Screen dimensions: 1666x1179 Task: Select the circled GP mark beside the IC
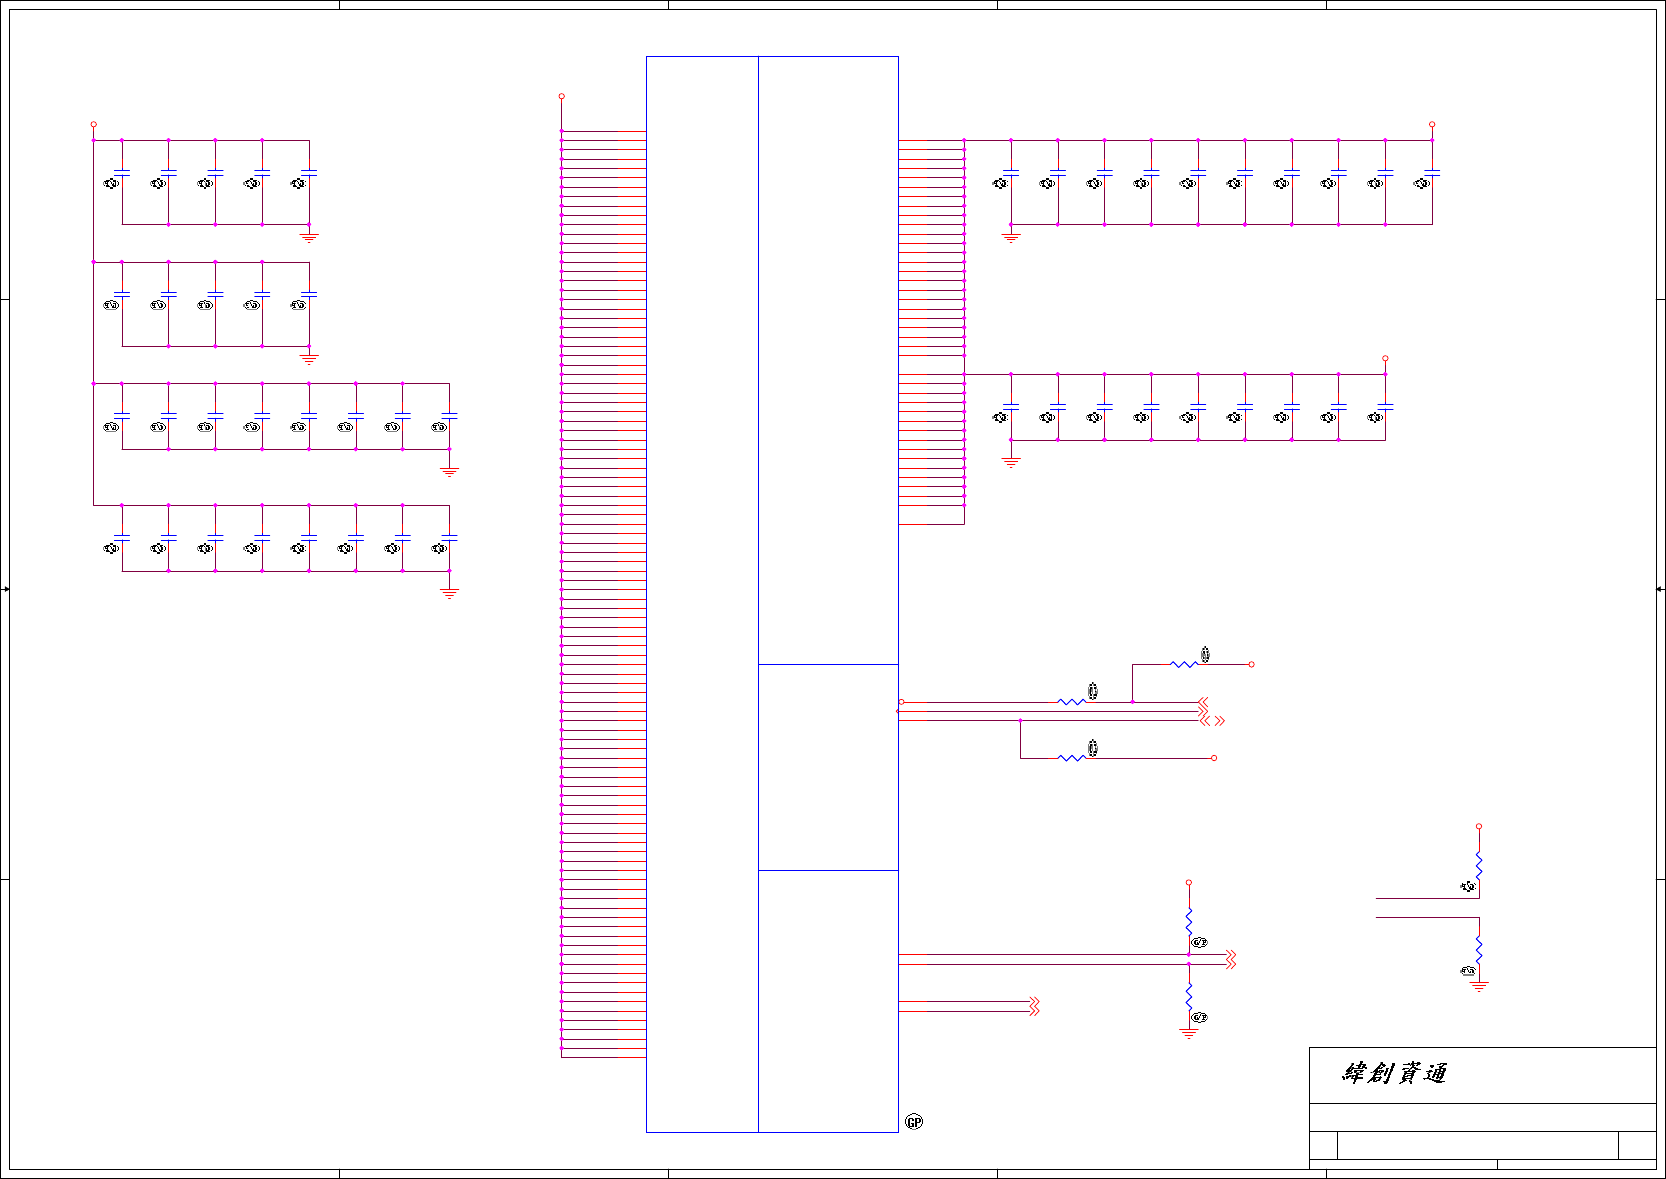(914, 1122)
